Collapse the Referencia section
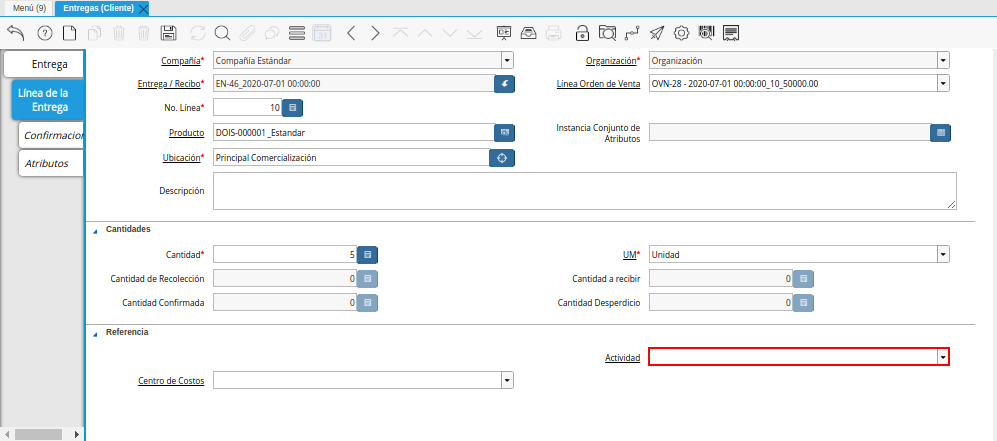 pos(96,334)
